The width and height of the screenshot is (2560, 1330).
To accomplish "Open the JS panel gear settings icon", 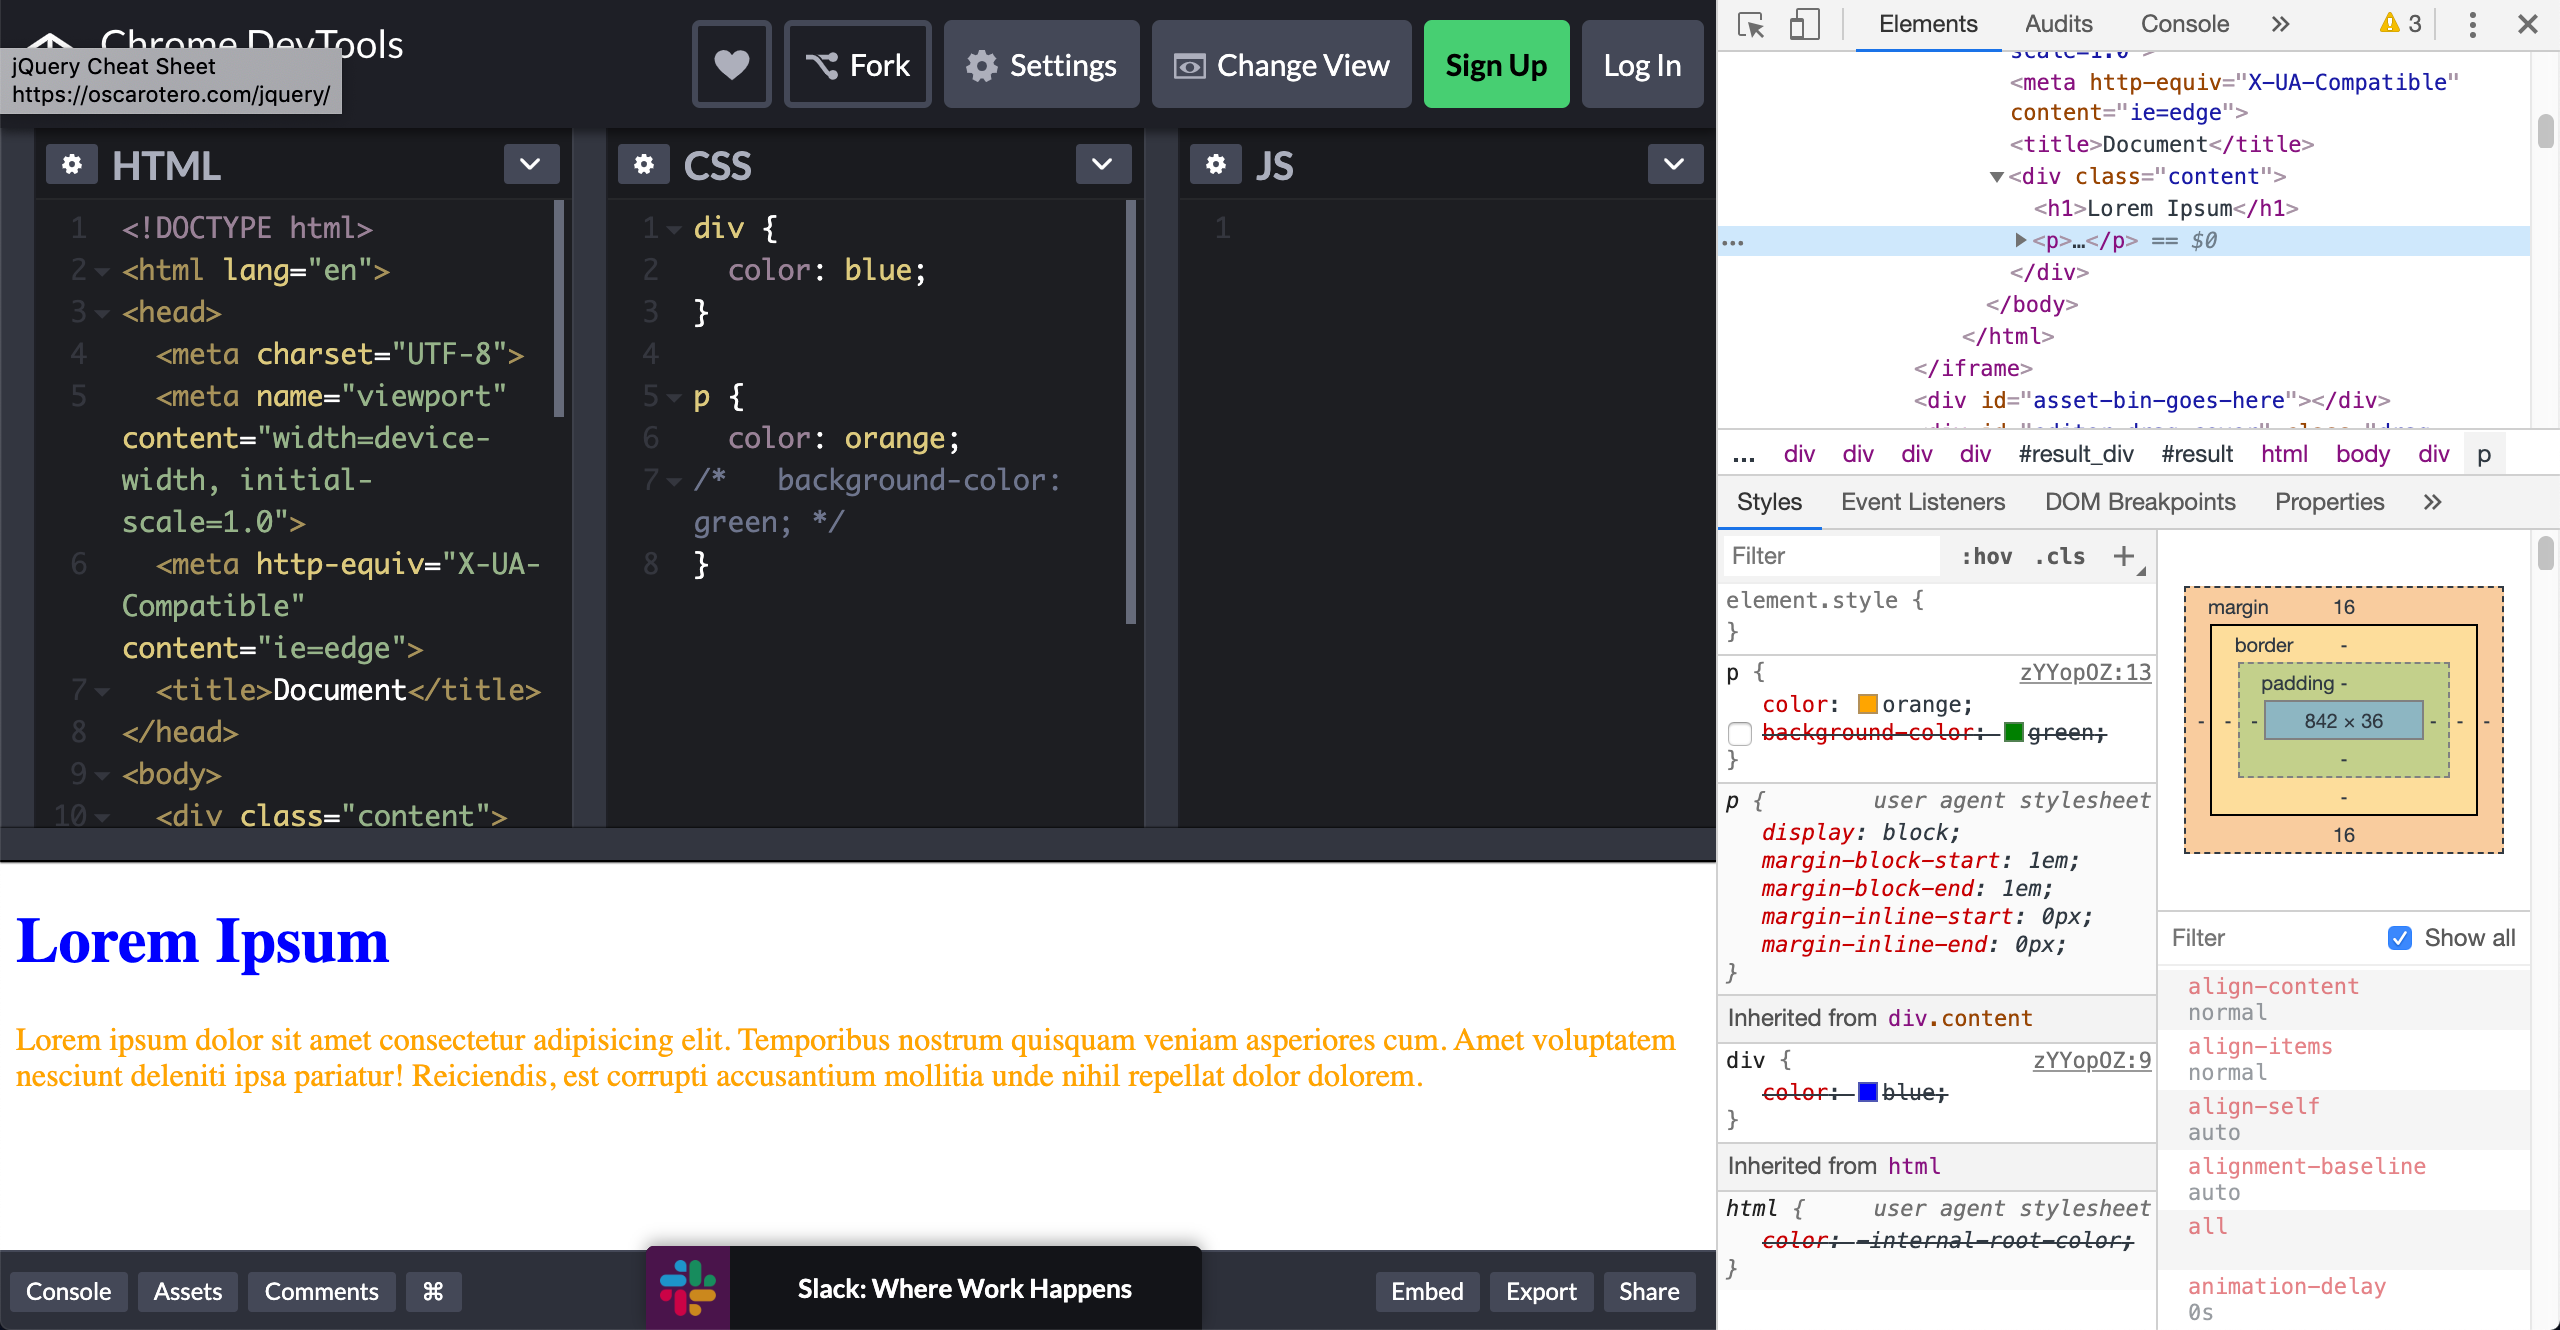I will [1215, 164].
